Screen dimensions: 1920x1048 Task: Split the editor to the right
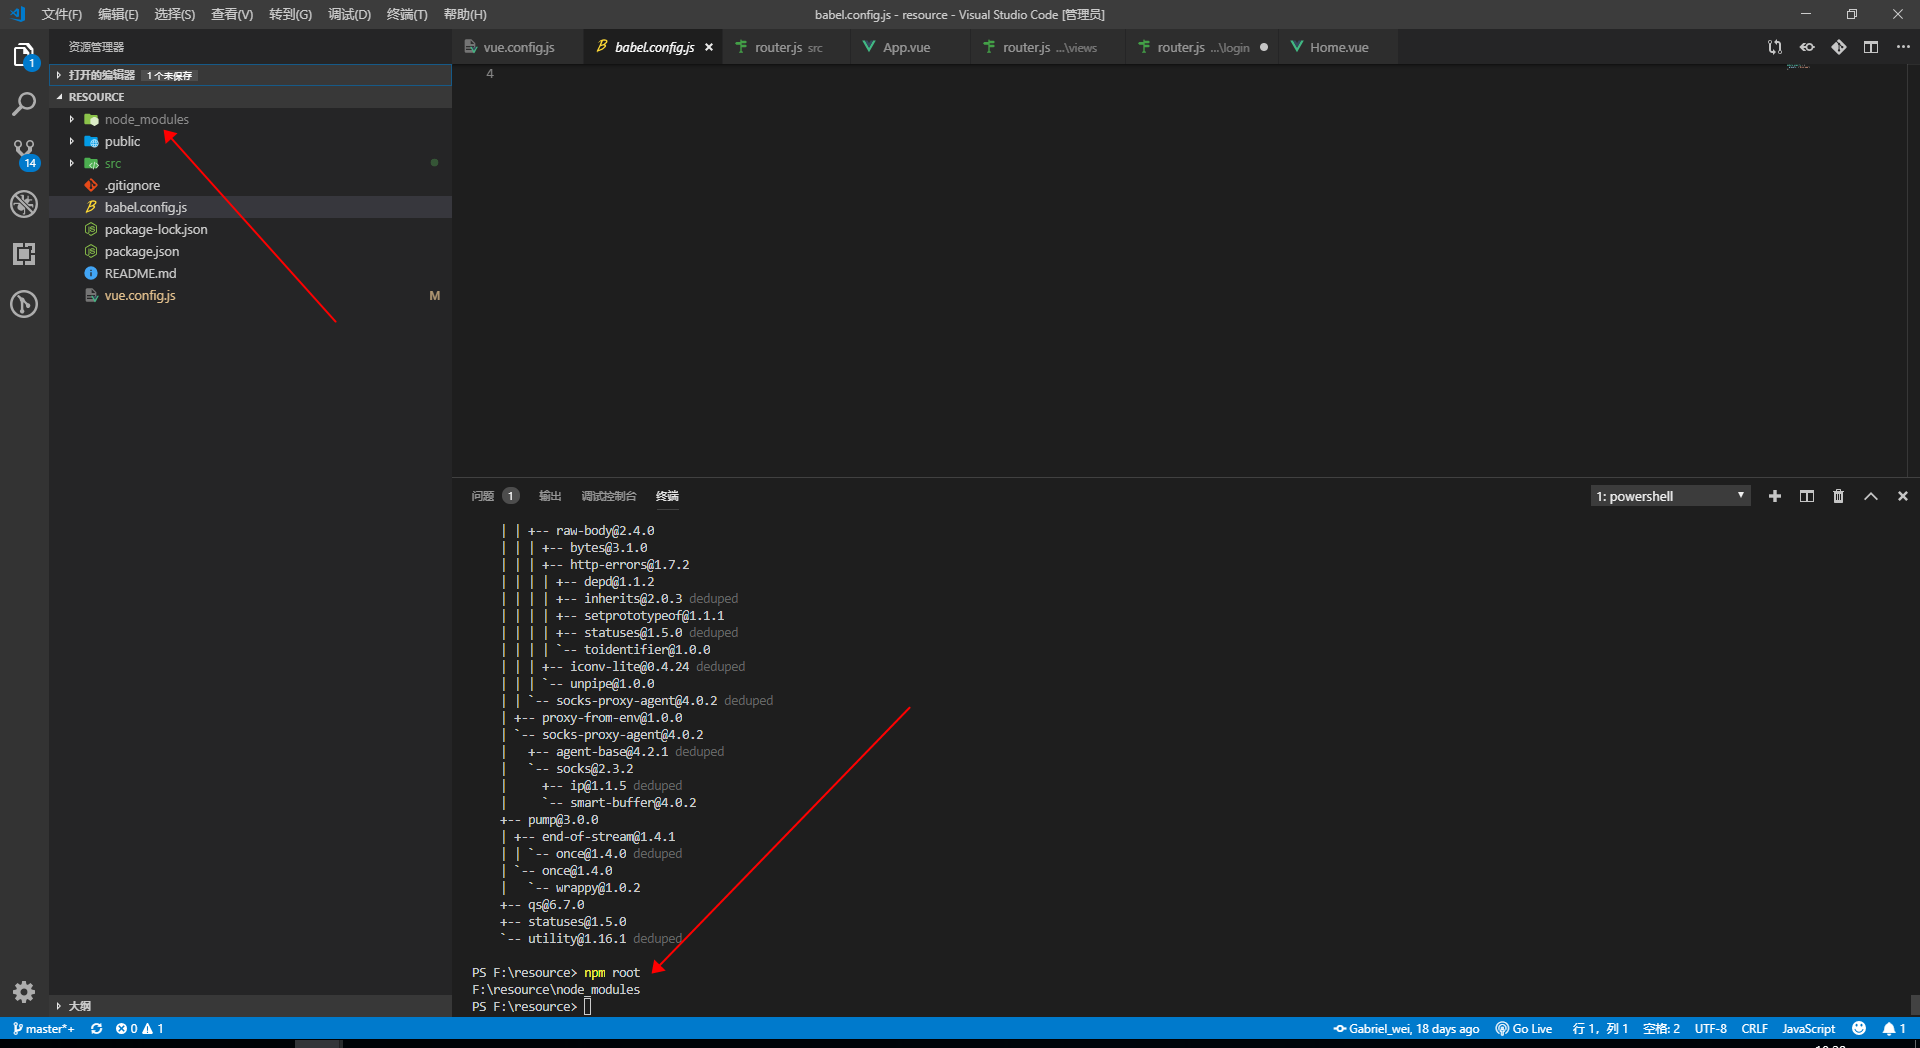coord(1871,47)
